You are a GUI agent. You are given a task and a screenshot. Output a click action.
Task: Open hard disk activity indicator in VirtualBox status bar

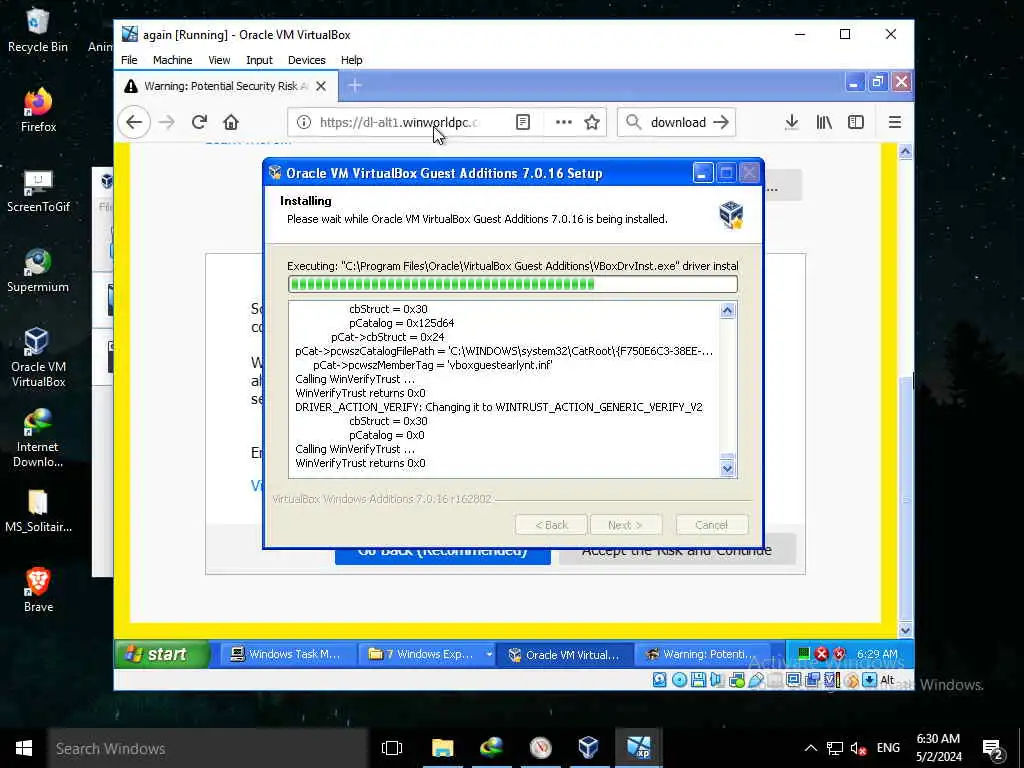click(x=660, y=680)
